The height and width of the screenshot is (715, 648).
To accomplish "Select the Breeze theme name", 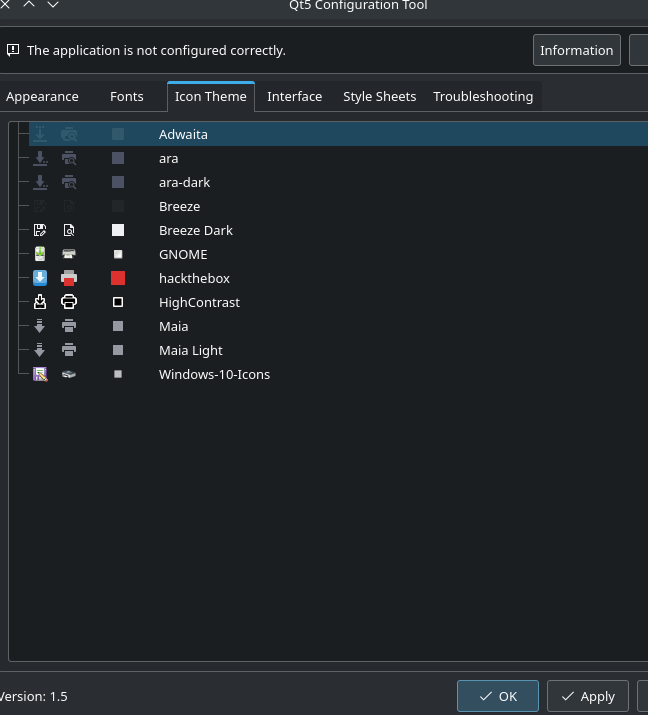I will (179, 207).
